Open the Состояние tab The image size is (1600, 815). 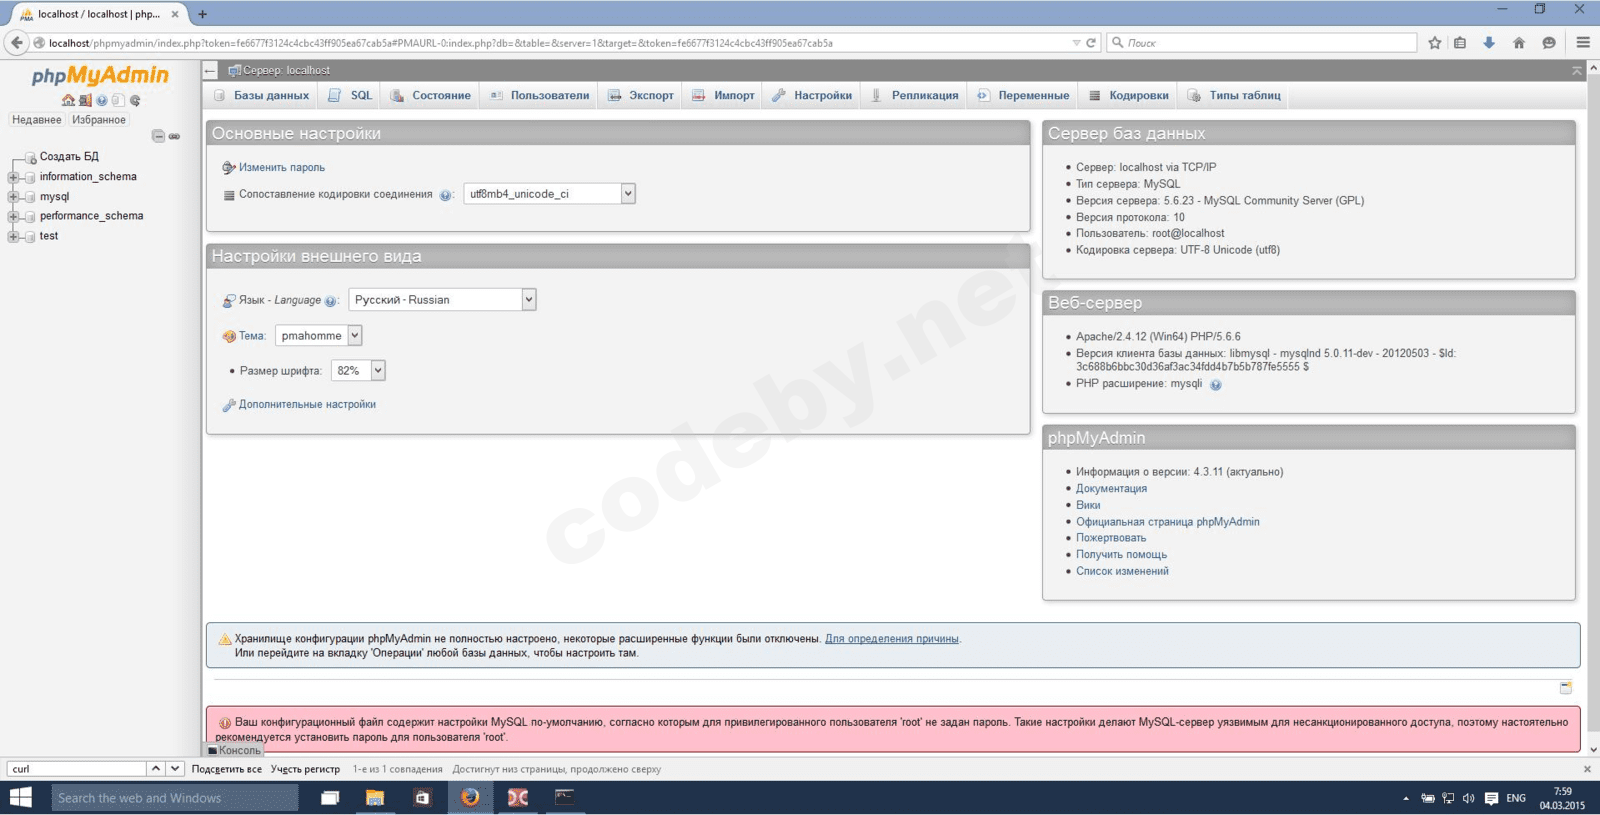(x=430, y=96)
